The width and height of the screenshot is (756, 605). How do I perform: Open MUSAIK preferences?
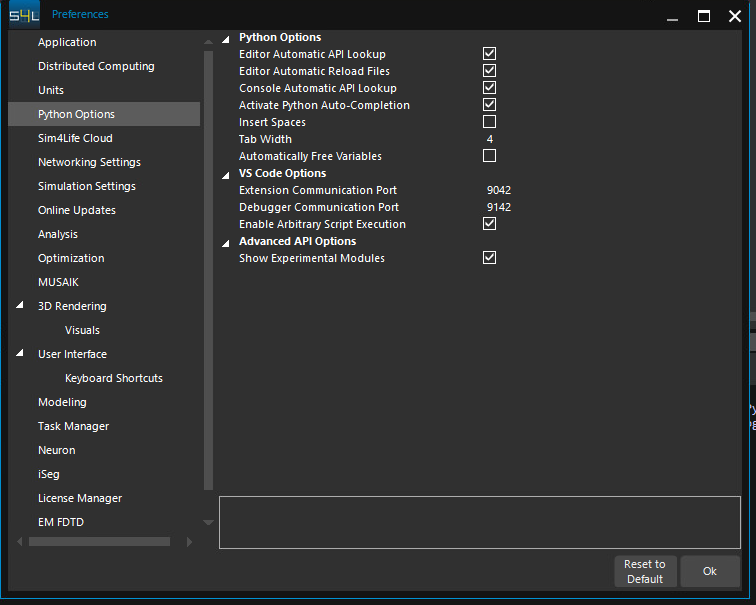point(58,282)
